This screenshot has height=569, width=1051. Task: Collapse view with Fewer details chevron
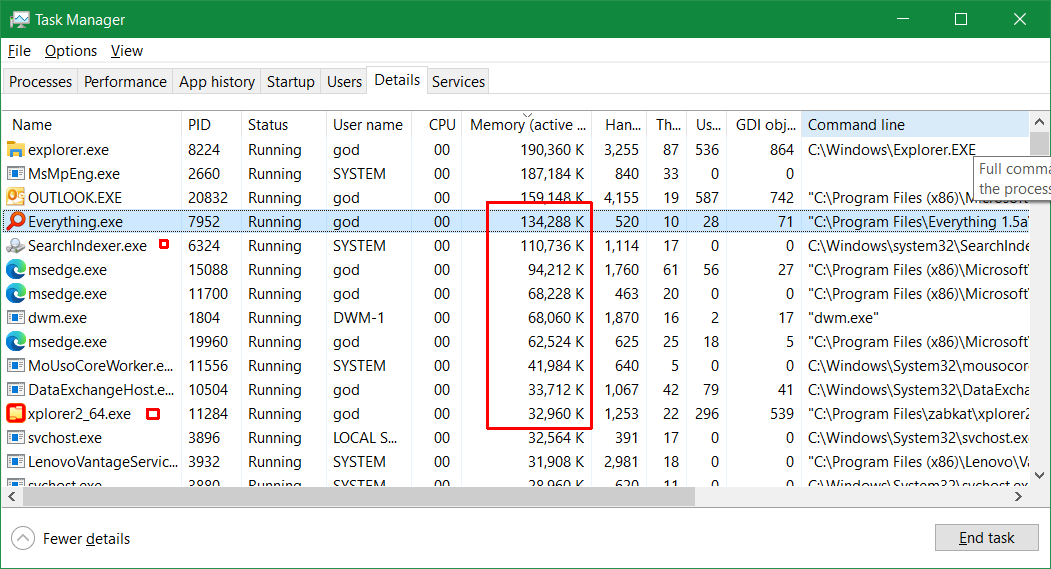[23, 538]
